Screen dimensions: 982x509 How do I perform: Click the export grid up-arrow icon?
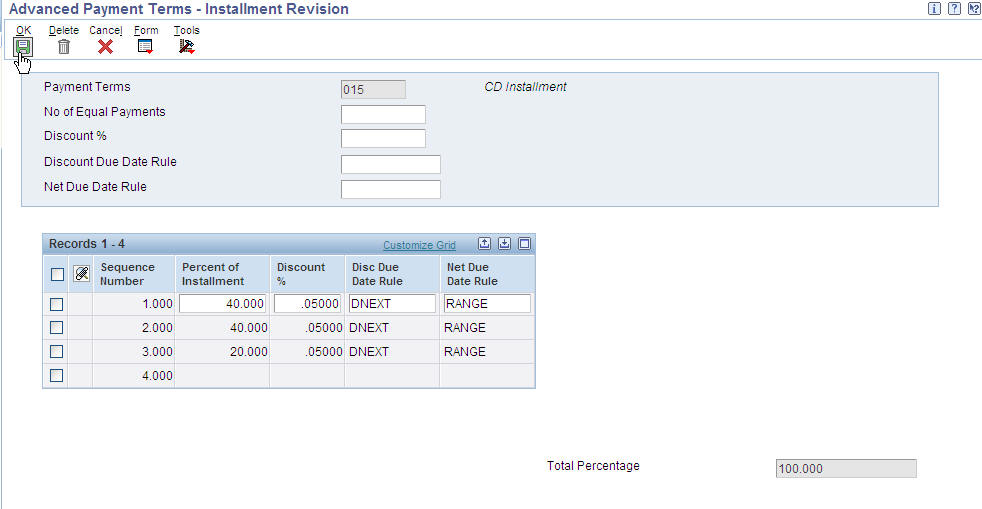coord(484,244)
